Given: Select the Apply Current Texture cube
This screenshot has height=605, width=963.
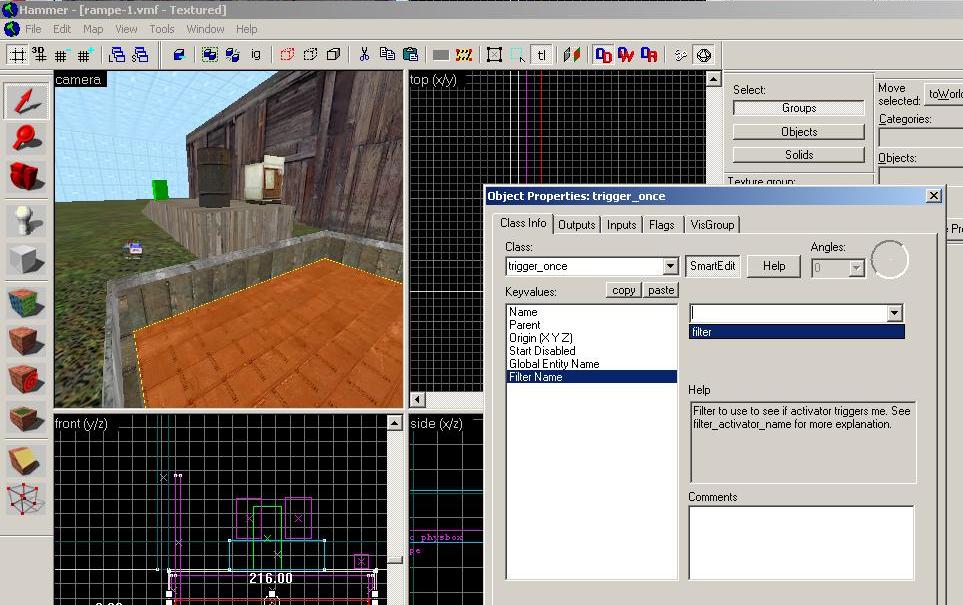Looking at the screenshot, I should click(26, 342).
